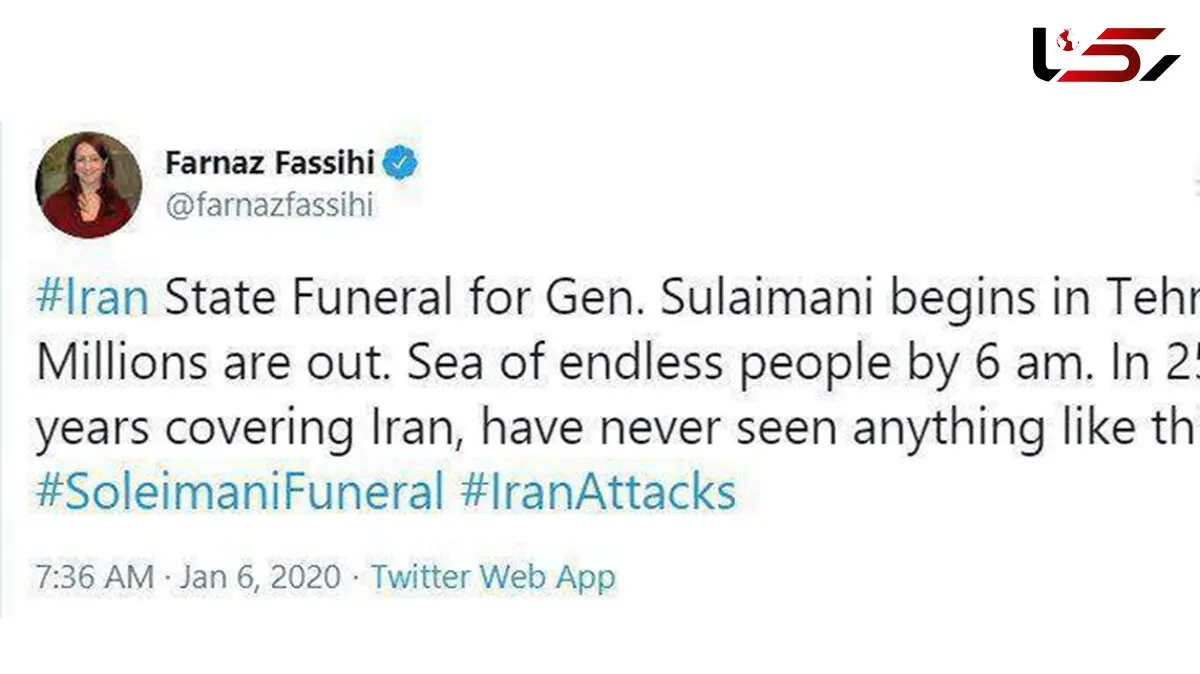Click the Rokna logo in the top-right
The width and height of the screenshot is (1200, 674).
pyautogui.click(x=1106, y=55)
